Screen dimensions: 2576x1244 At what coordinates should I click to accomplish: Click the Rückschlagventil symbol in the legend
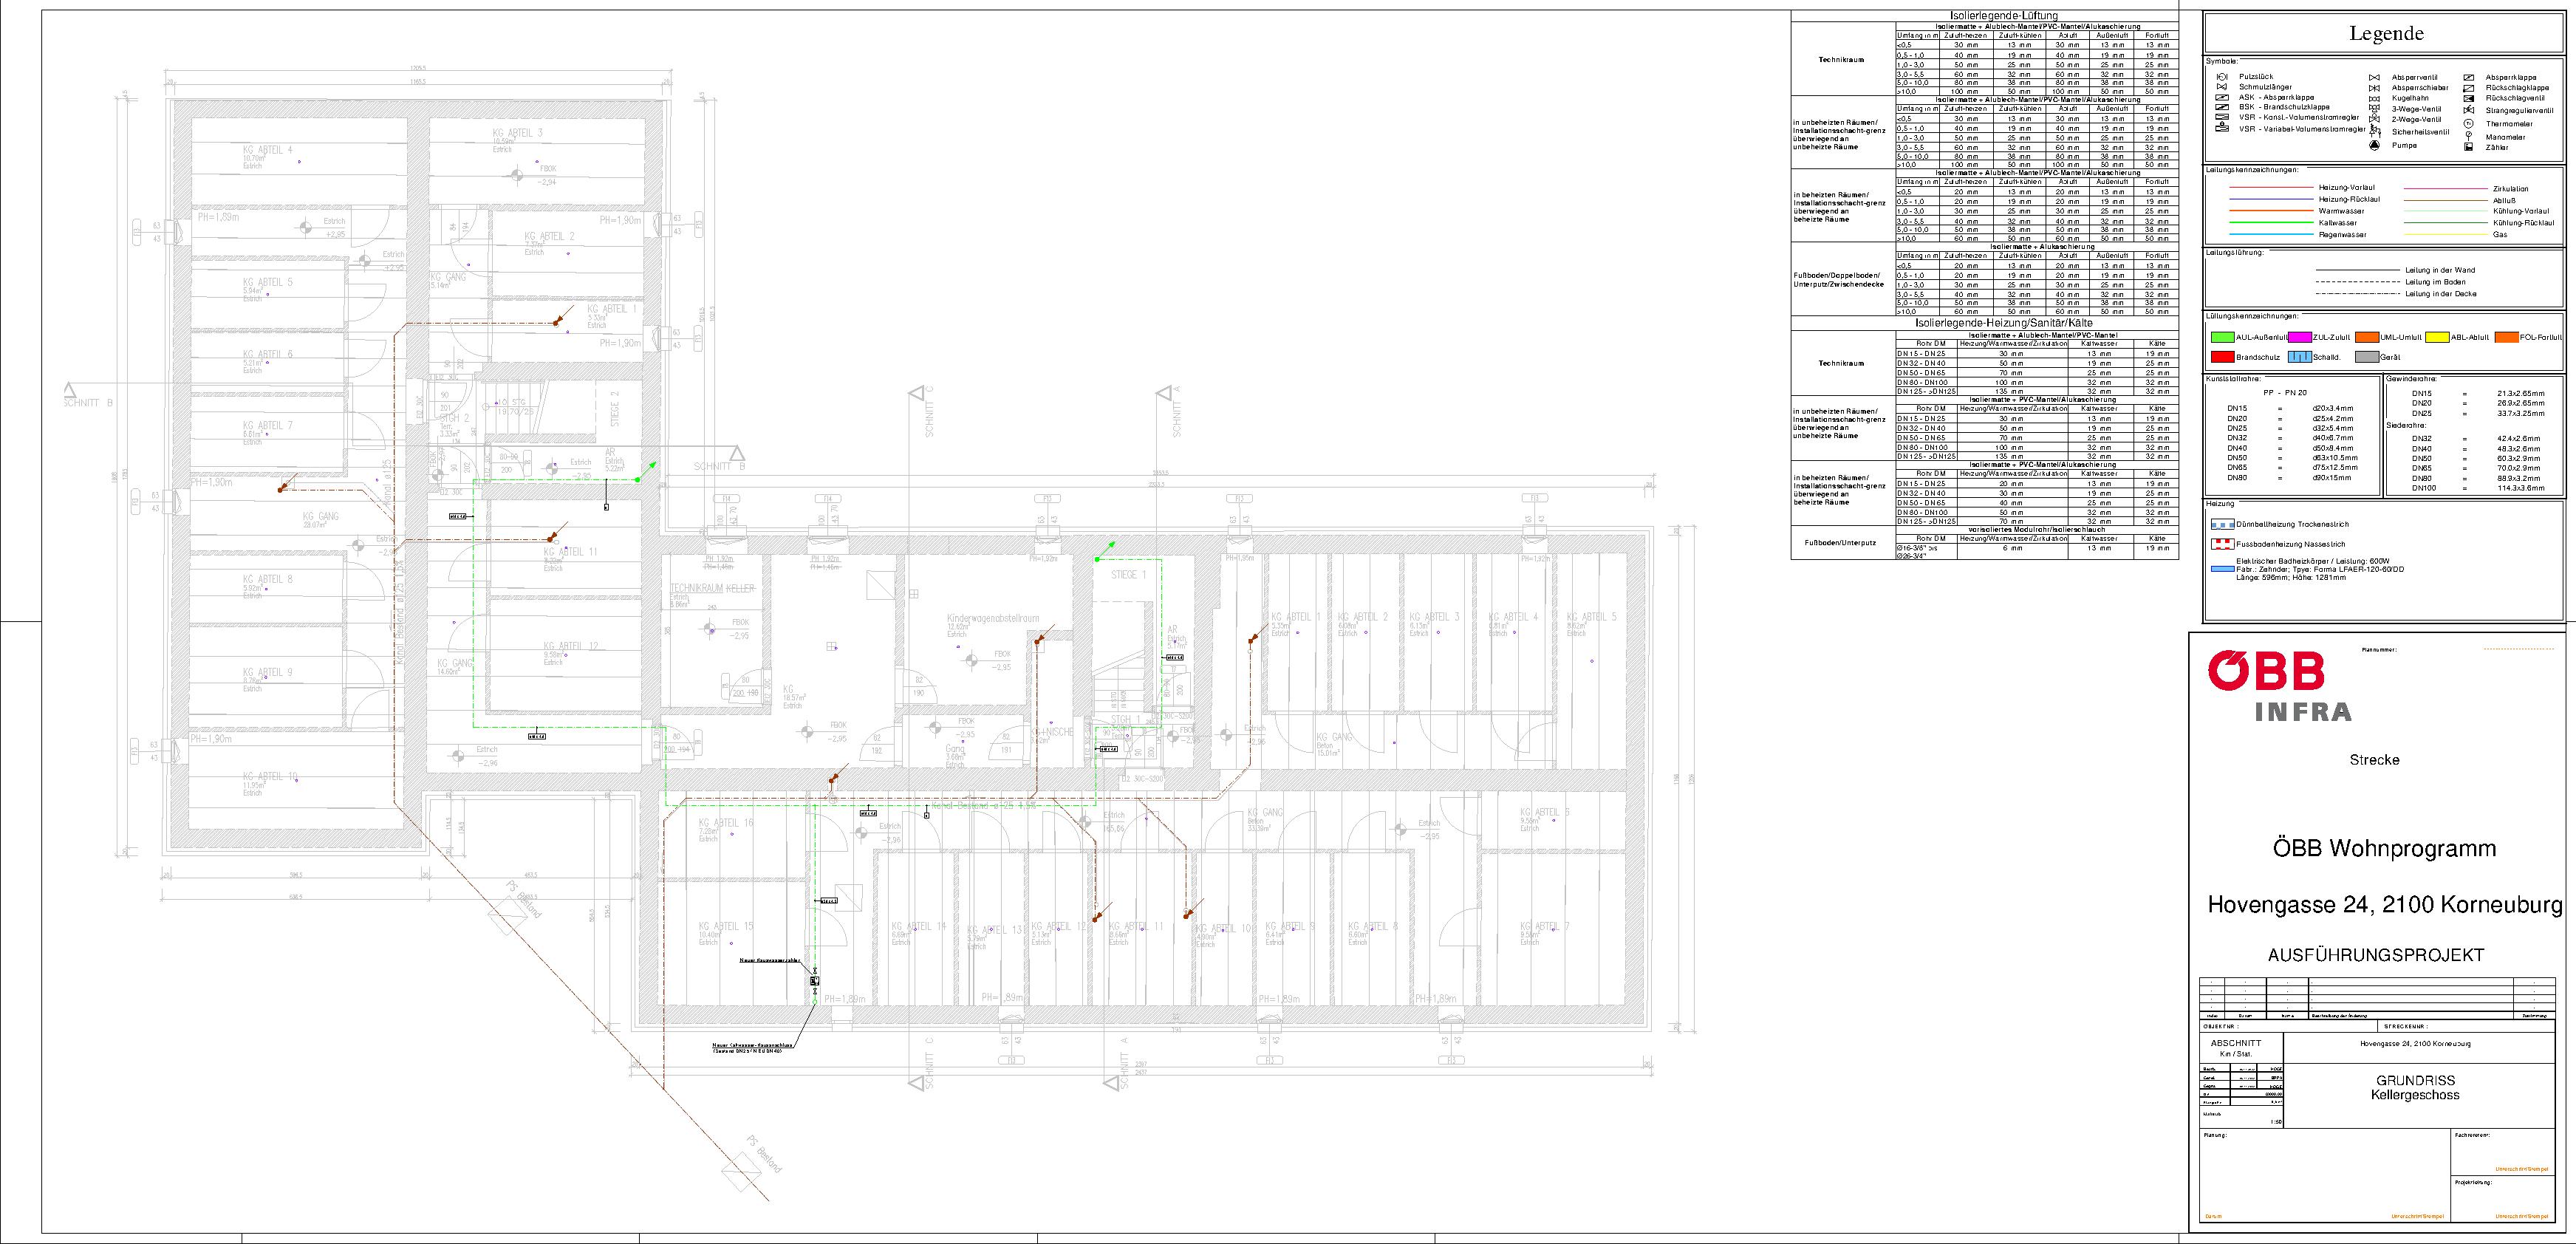point(2469,99)
